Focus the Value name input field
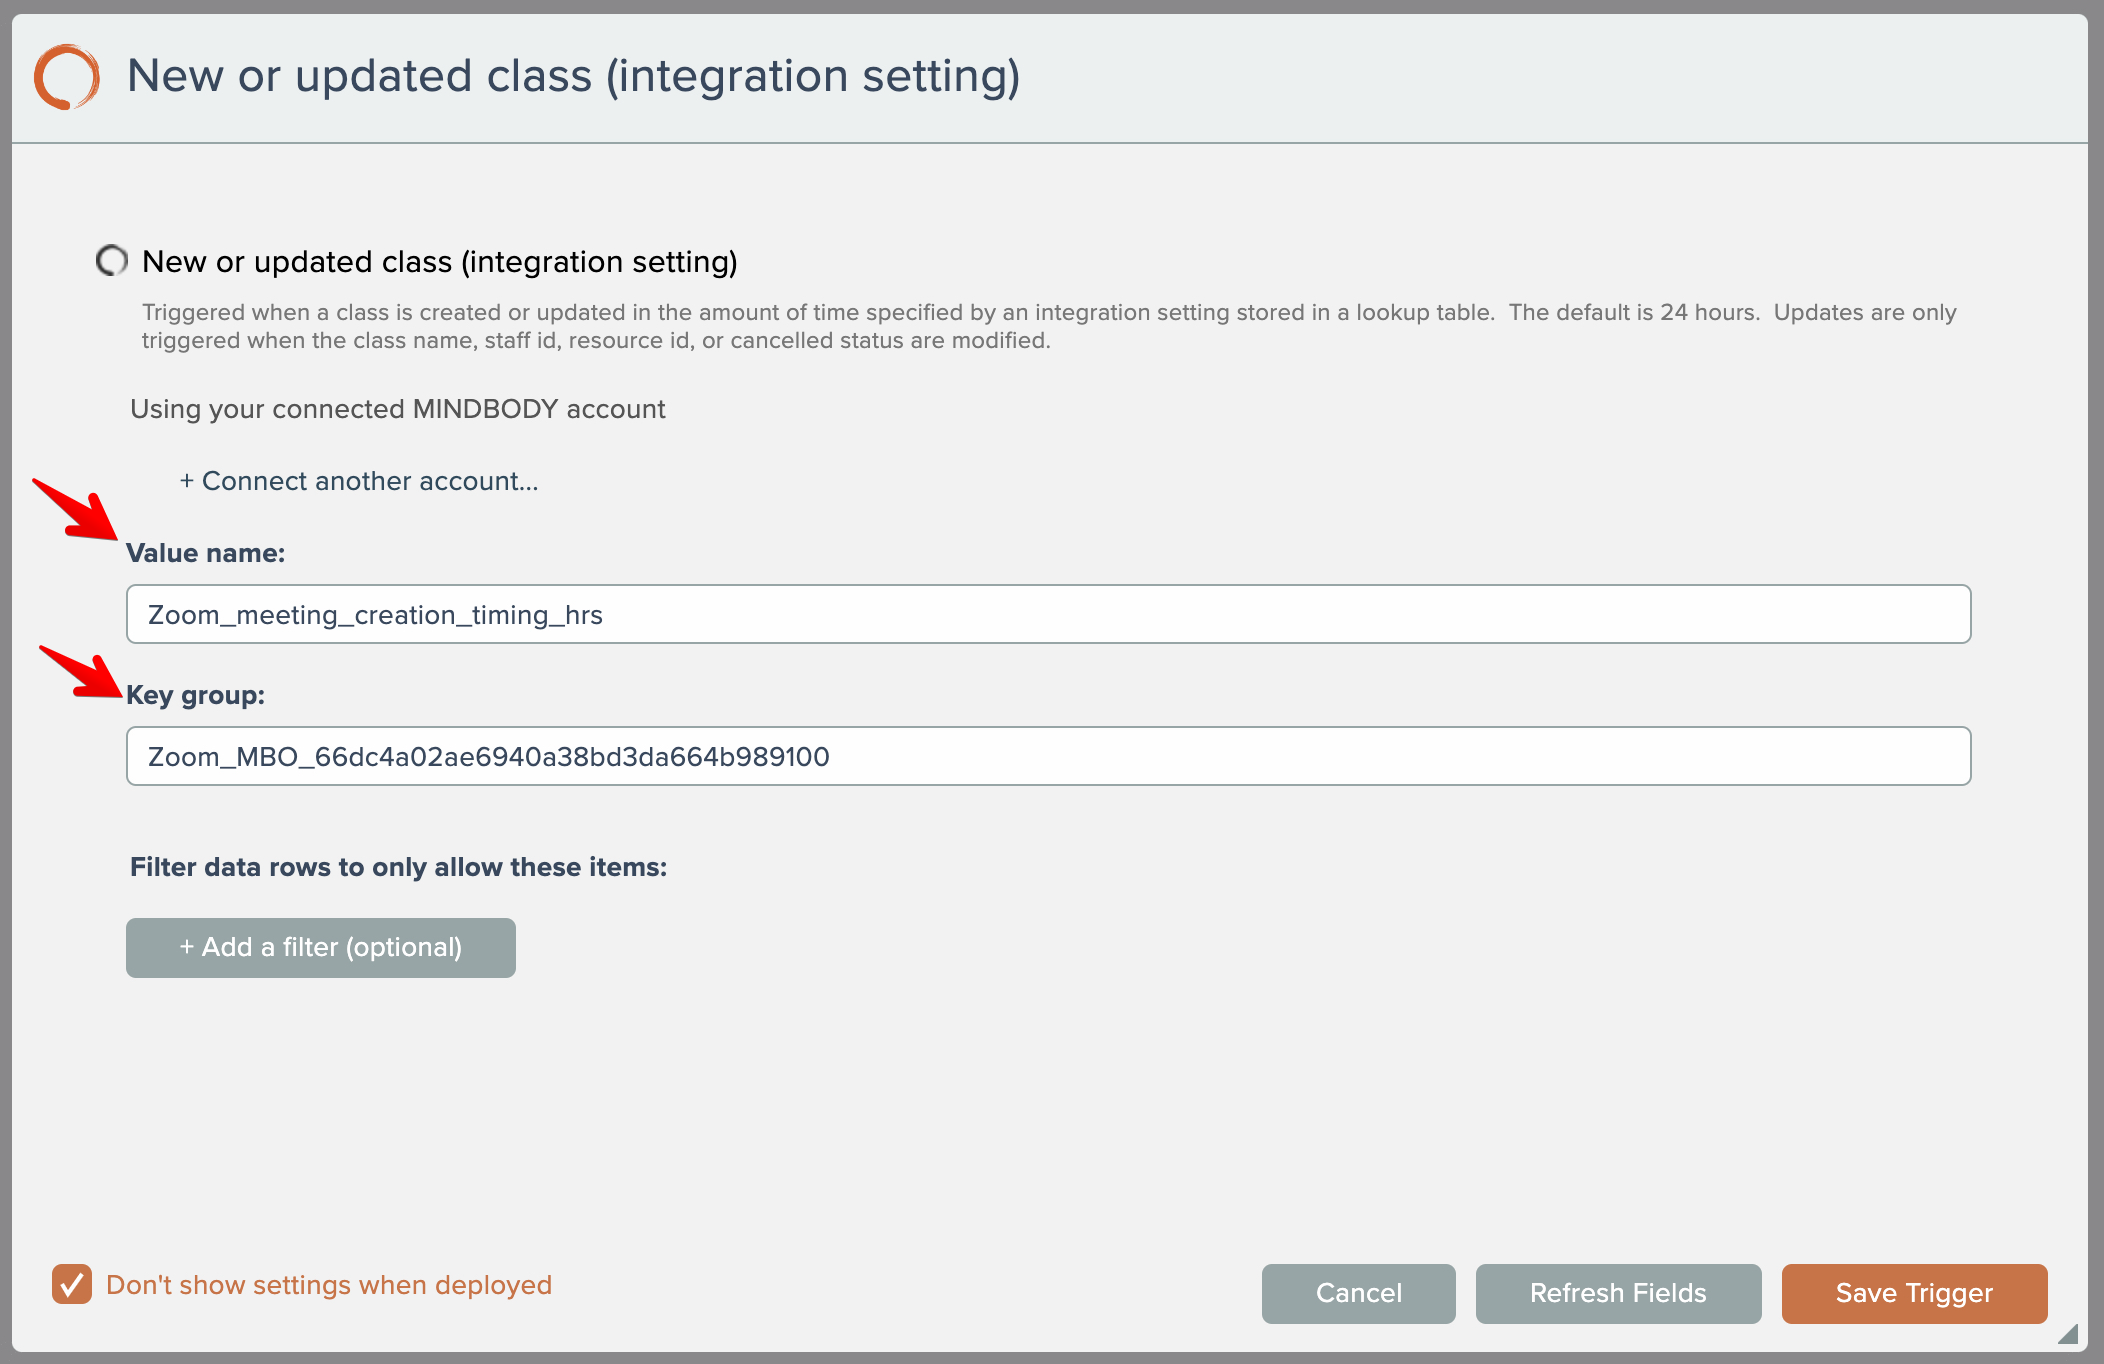 (x=1048, y=614)
